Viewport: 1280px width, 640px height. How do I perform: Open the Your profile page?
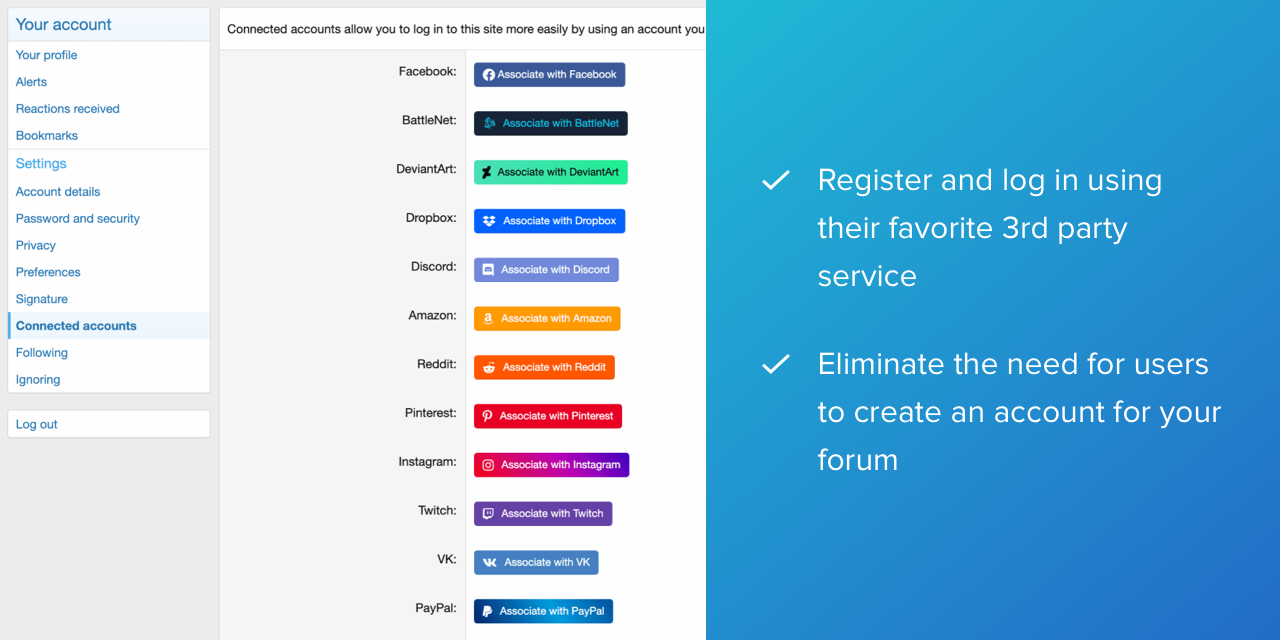[46, 55]
